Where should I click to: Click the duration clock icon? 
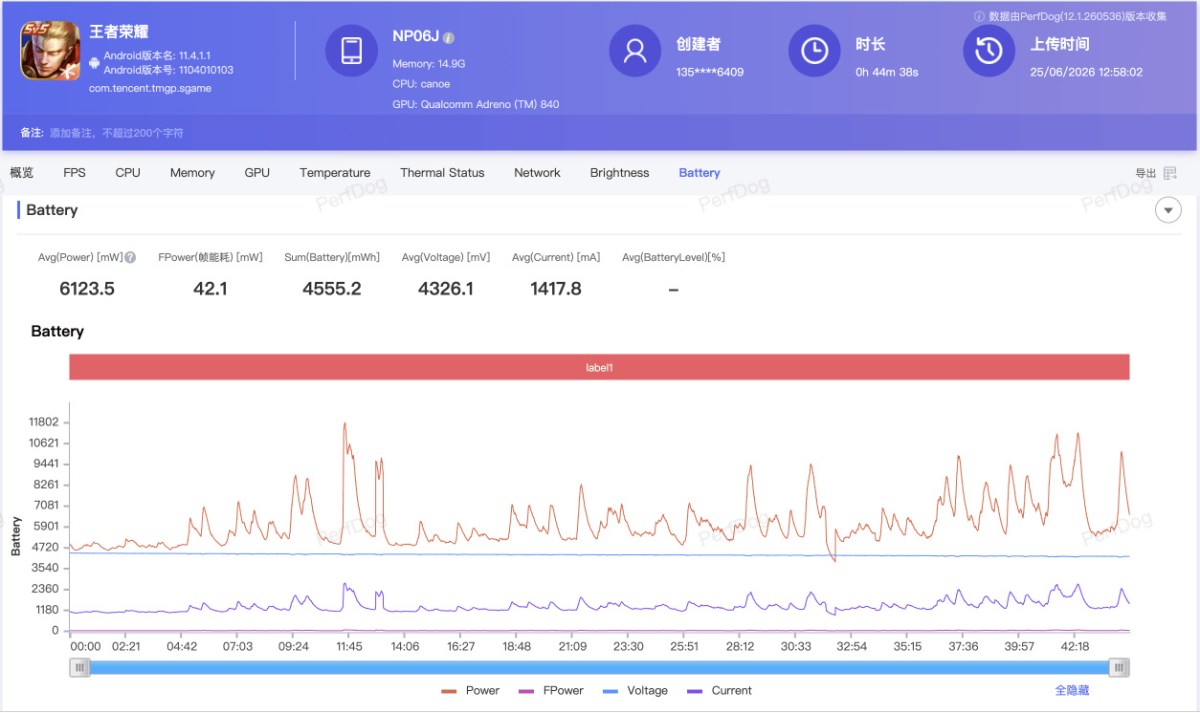point(814,51)
